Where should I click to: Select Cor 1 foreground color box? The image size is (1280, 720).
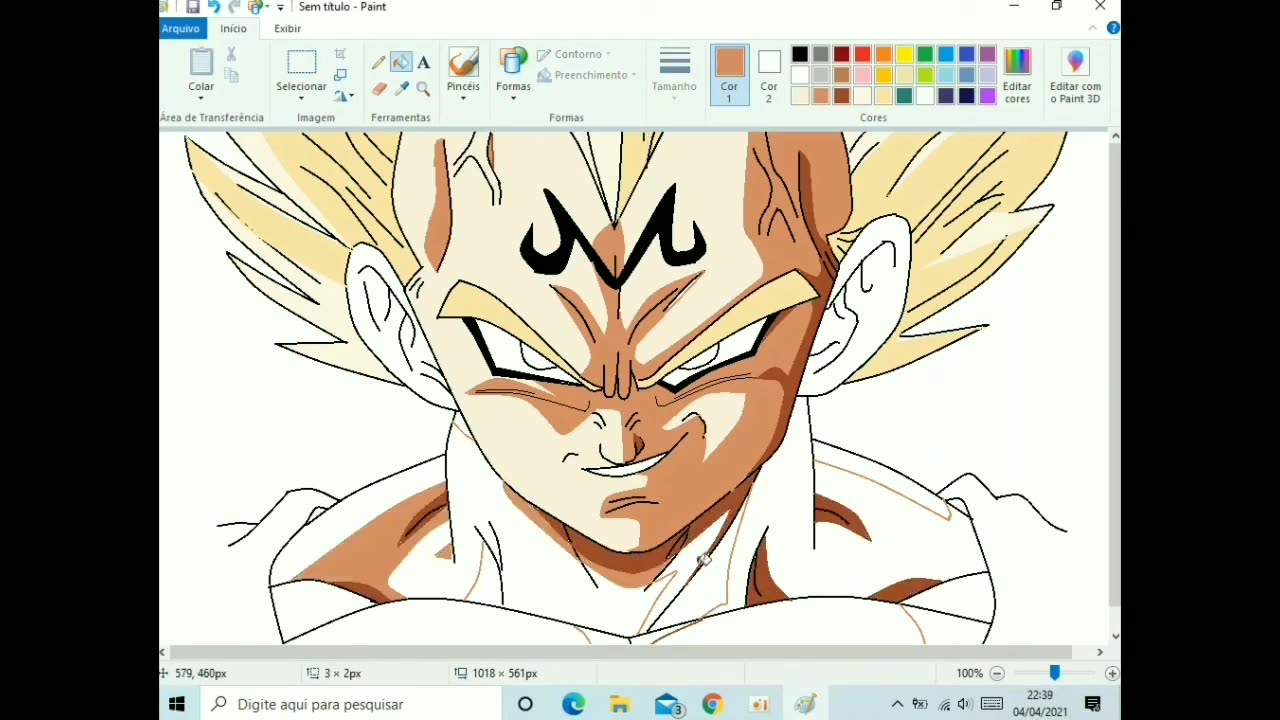tap(729, 75)
